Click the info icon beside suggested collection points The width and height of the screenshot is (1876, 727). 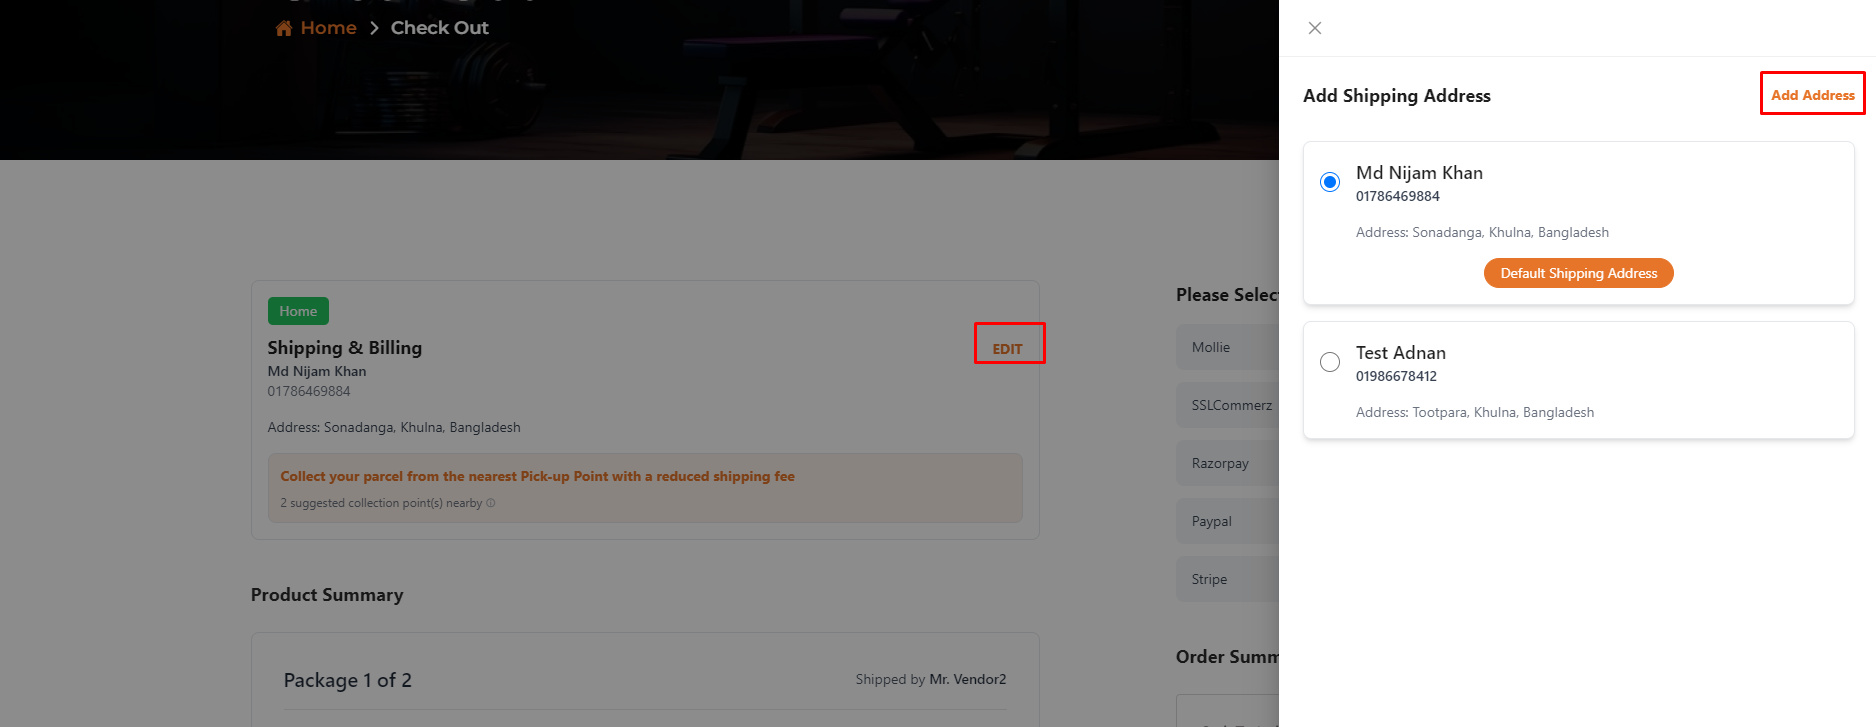491,503
